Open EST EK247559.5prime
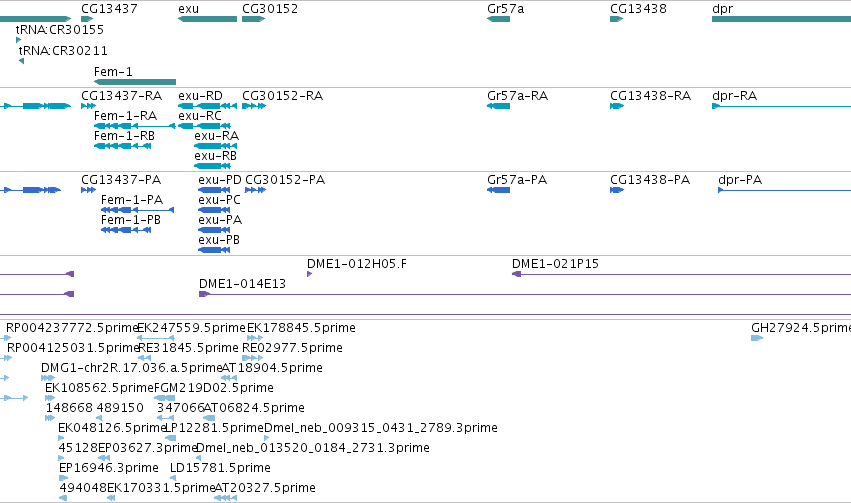 click(192, 328)
